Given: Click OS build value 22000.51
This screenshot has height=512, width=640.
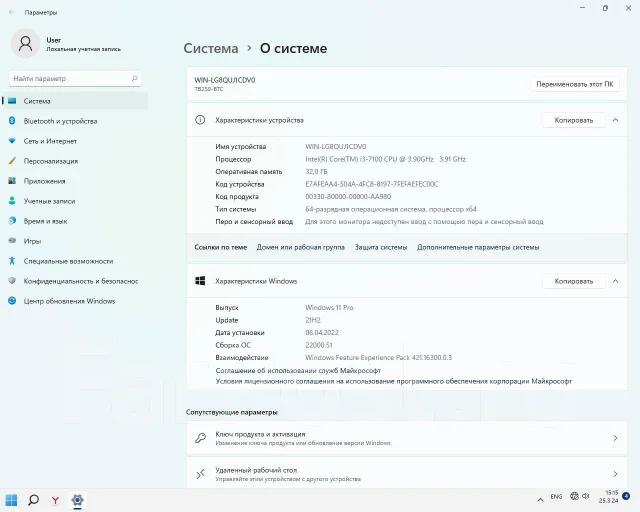Looking at the screenshot, I should click(319, 345).
